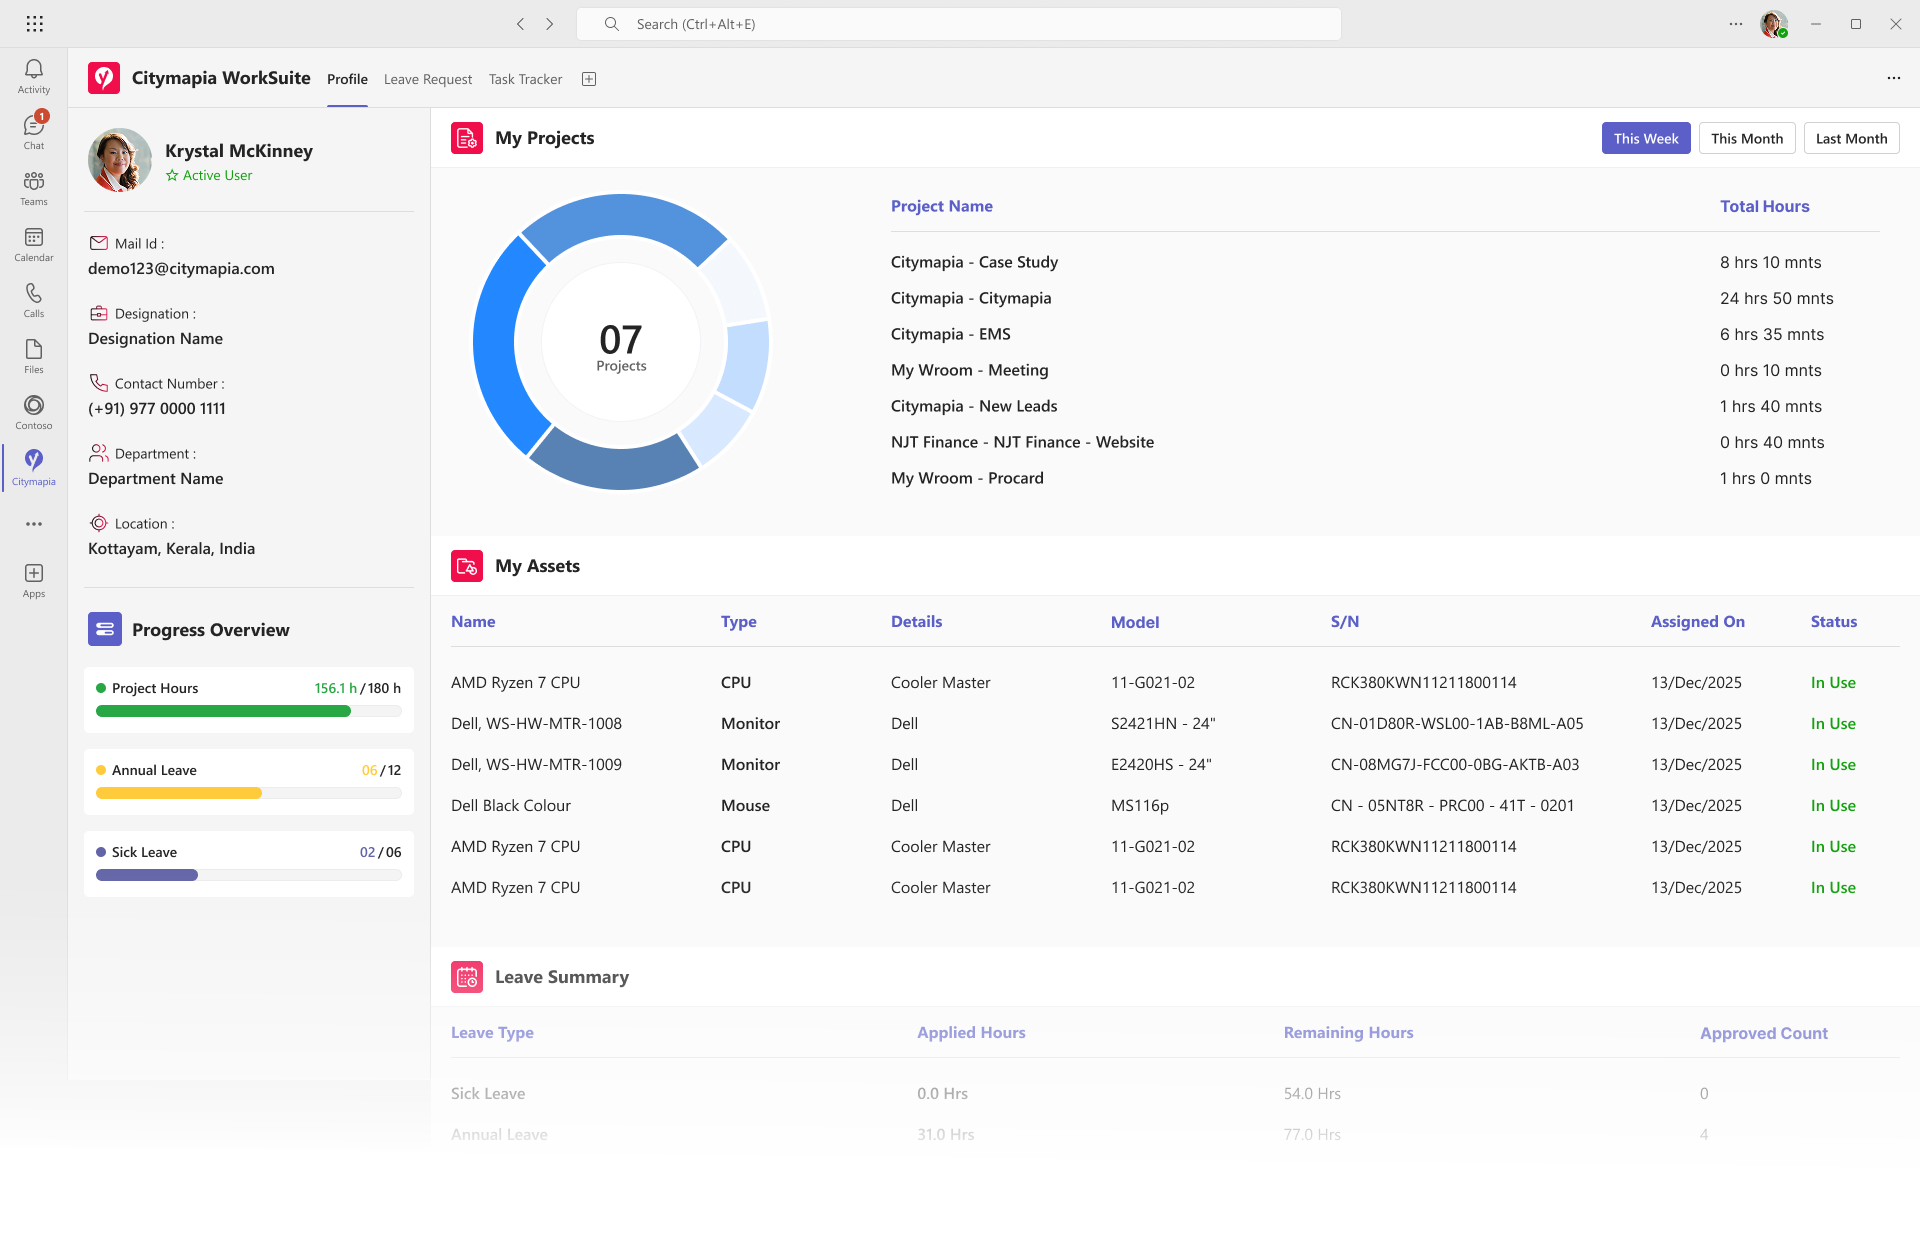Select the Citymapia sidebar app icon
The height and width of the screenshot is (1235, 1920).
[x=33, y=468]
